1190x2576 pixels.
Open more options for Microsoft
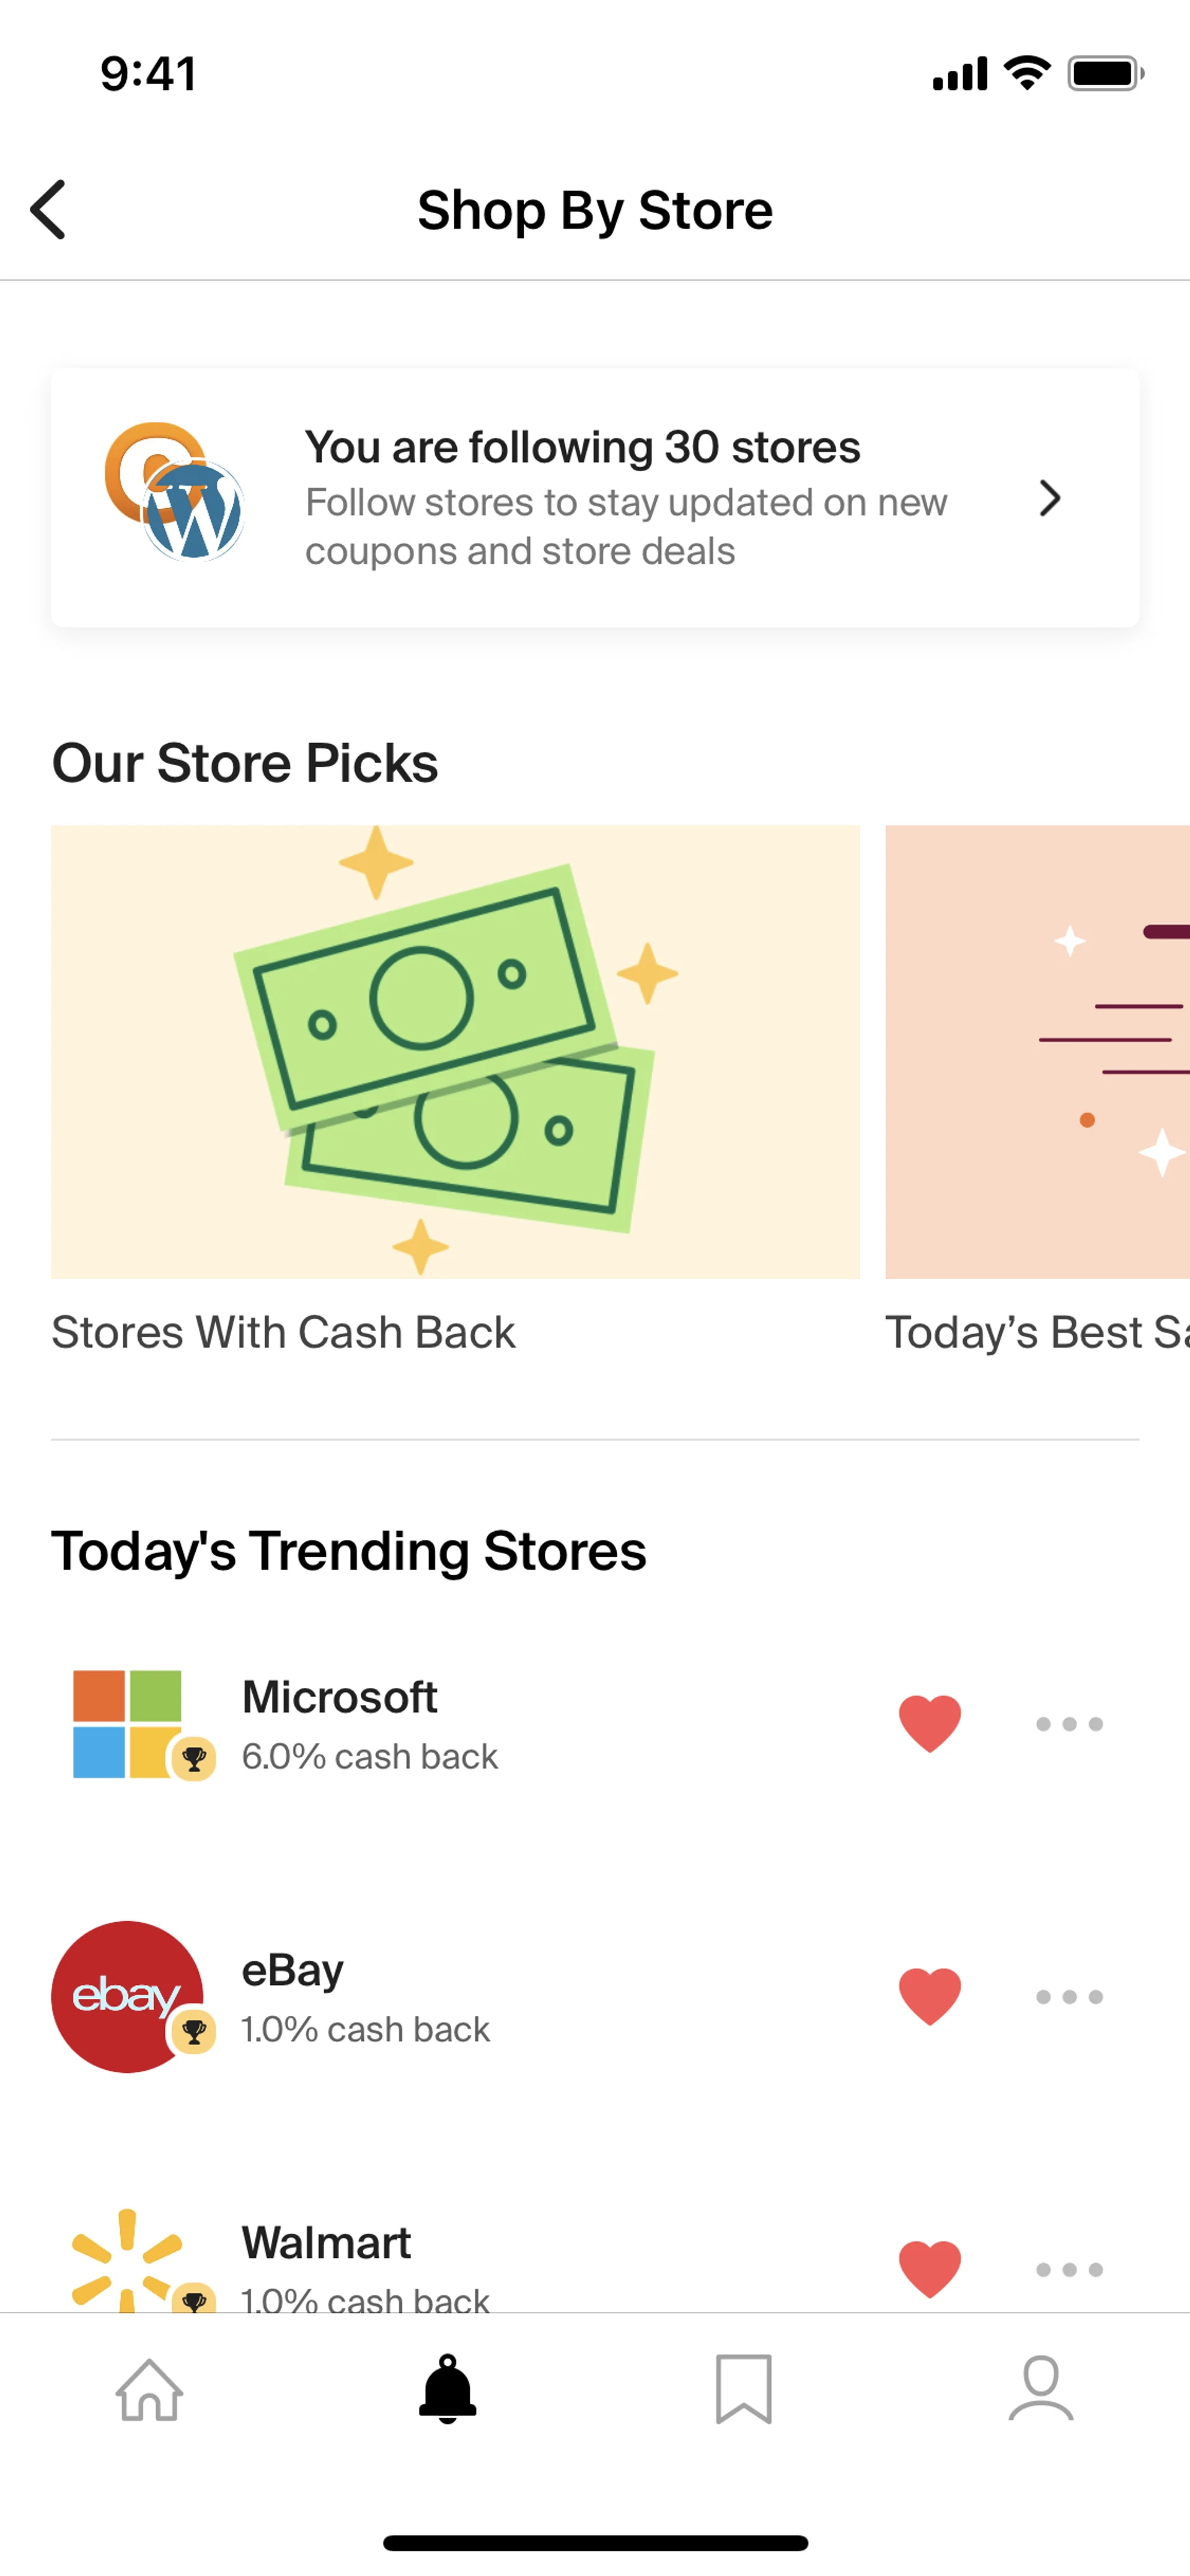pyautogui.click(x=1069, y=1723)
